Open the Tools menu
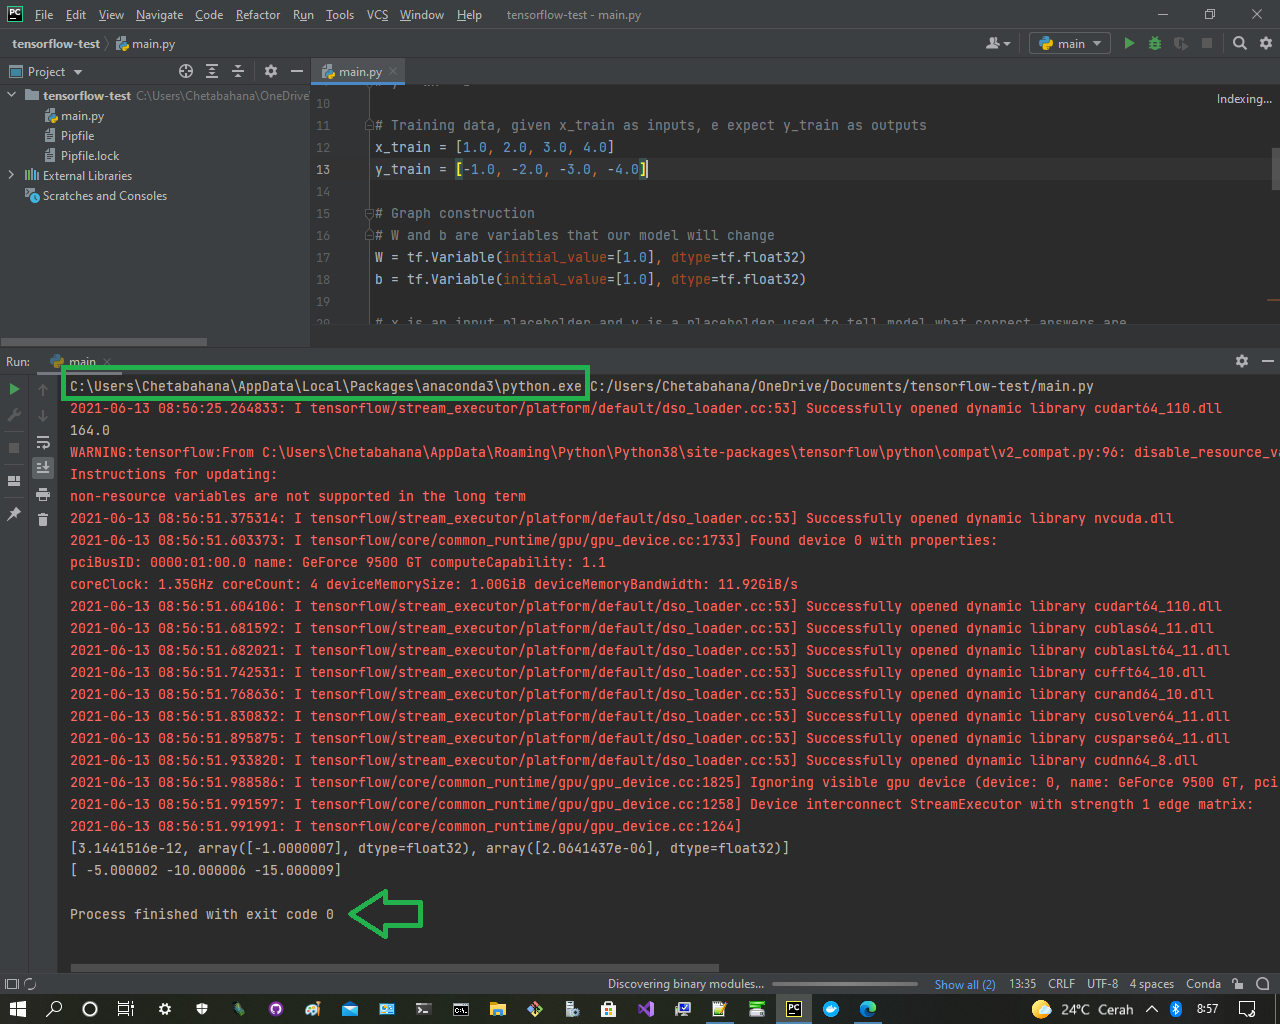This screenshot has width=1280, height=1024. pos(340,15)
